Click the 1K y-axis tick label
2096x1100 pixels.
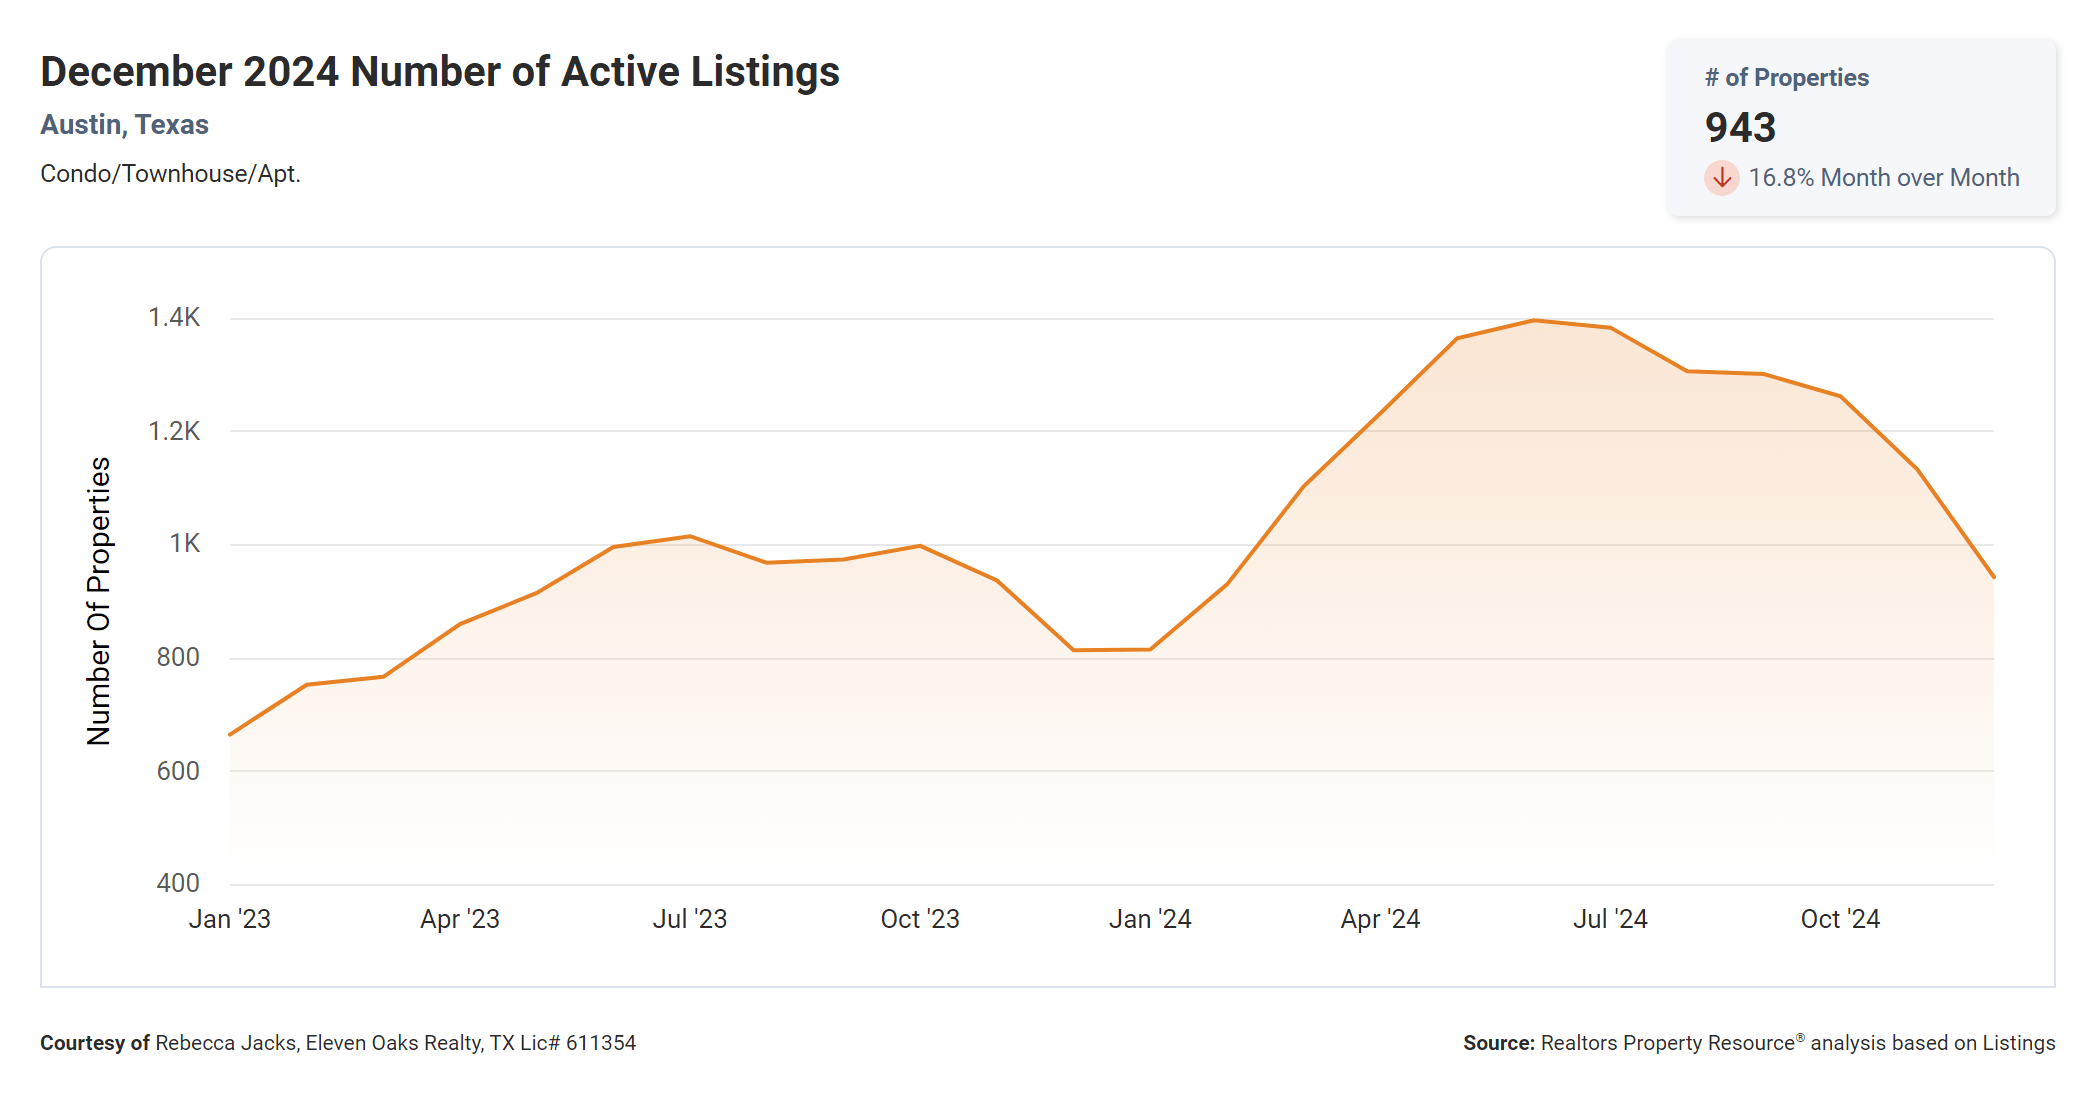tap(184, 544)
